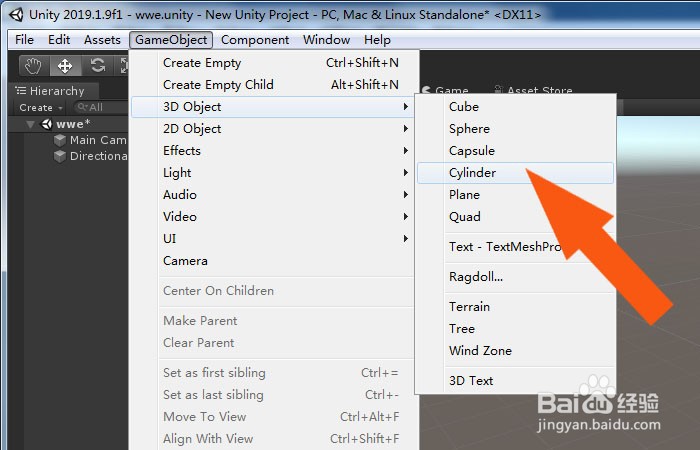Open the Component menu
Viewport: 700px width, 450px height.
255,40
